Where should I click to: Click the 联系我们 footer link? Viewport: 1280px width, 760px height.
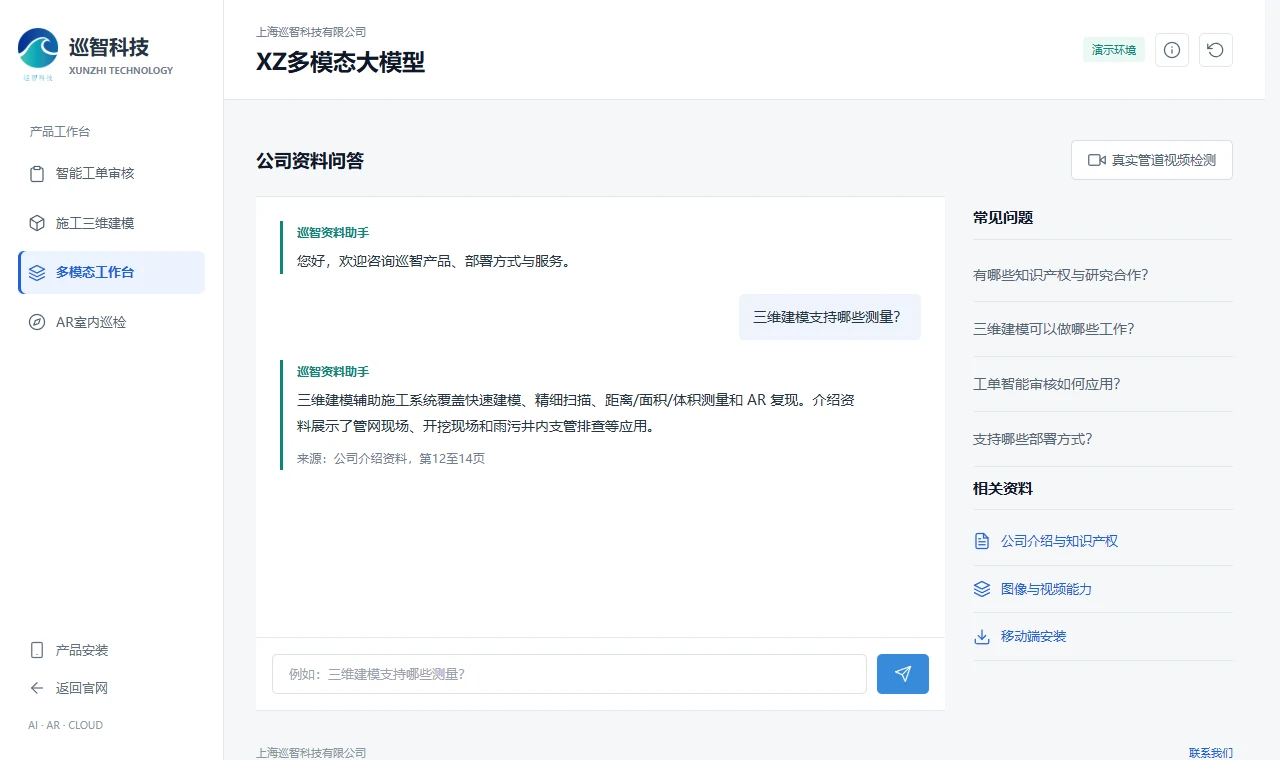click(x=1211, y=753)
